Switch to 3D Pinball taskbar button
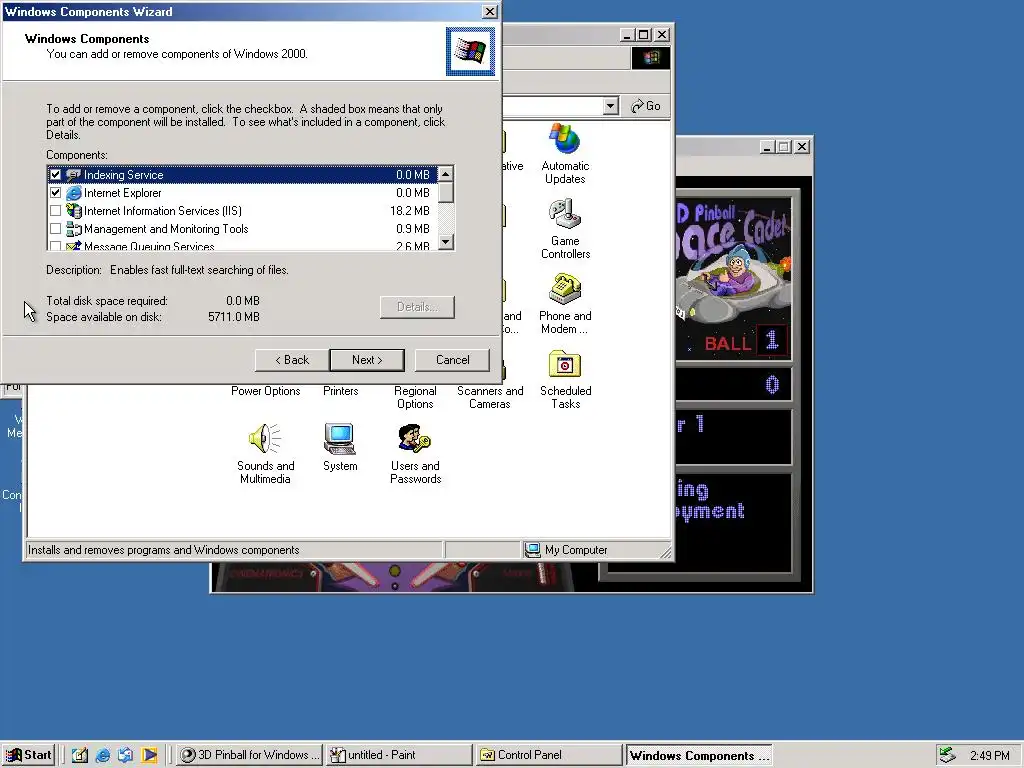This screenshot has height=768, width=1024. coord(249,755)
